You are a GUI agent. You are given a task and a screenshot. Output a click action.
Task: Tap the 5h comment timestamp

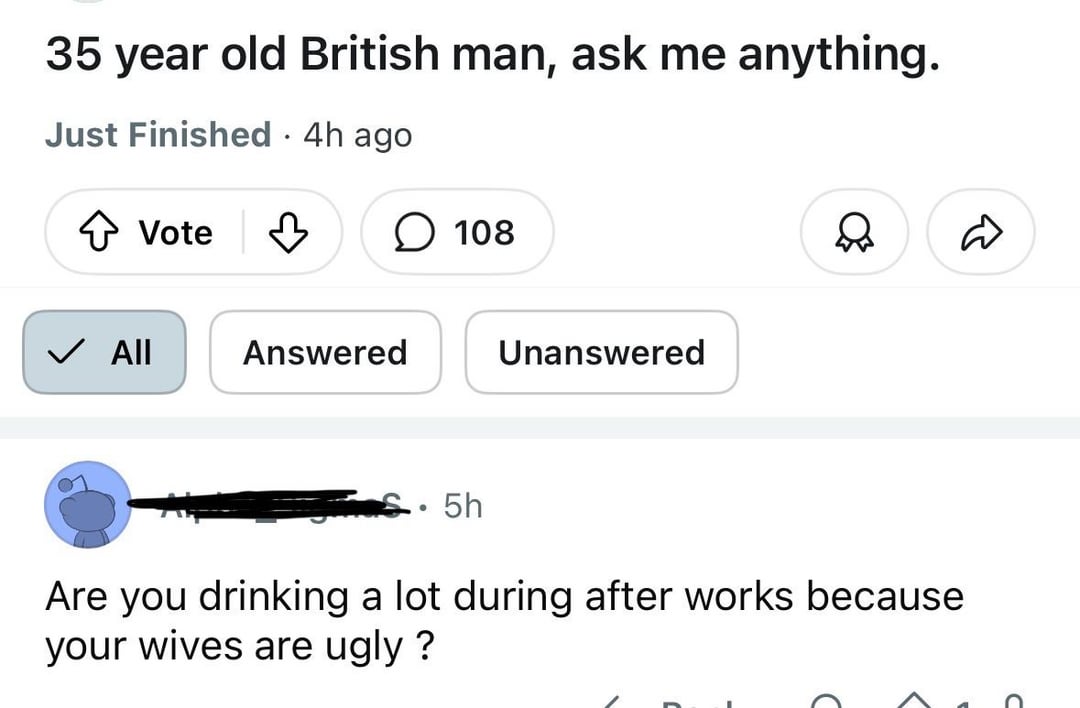462,506
